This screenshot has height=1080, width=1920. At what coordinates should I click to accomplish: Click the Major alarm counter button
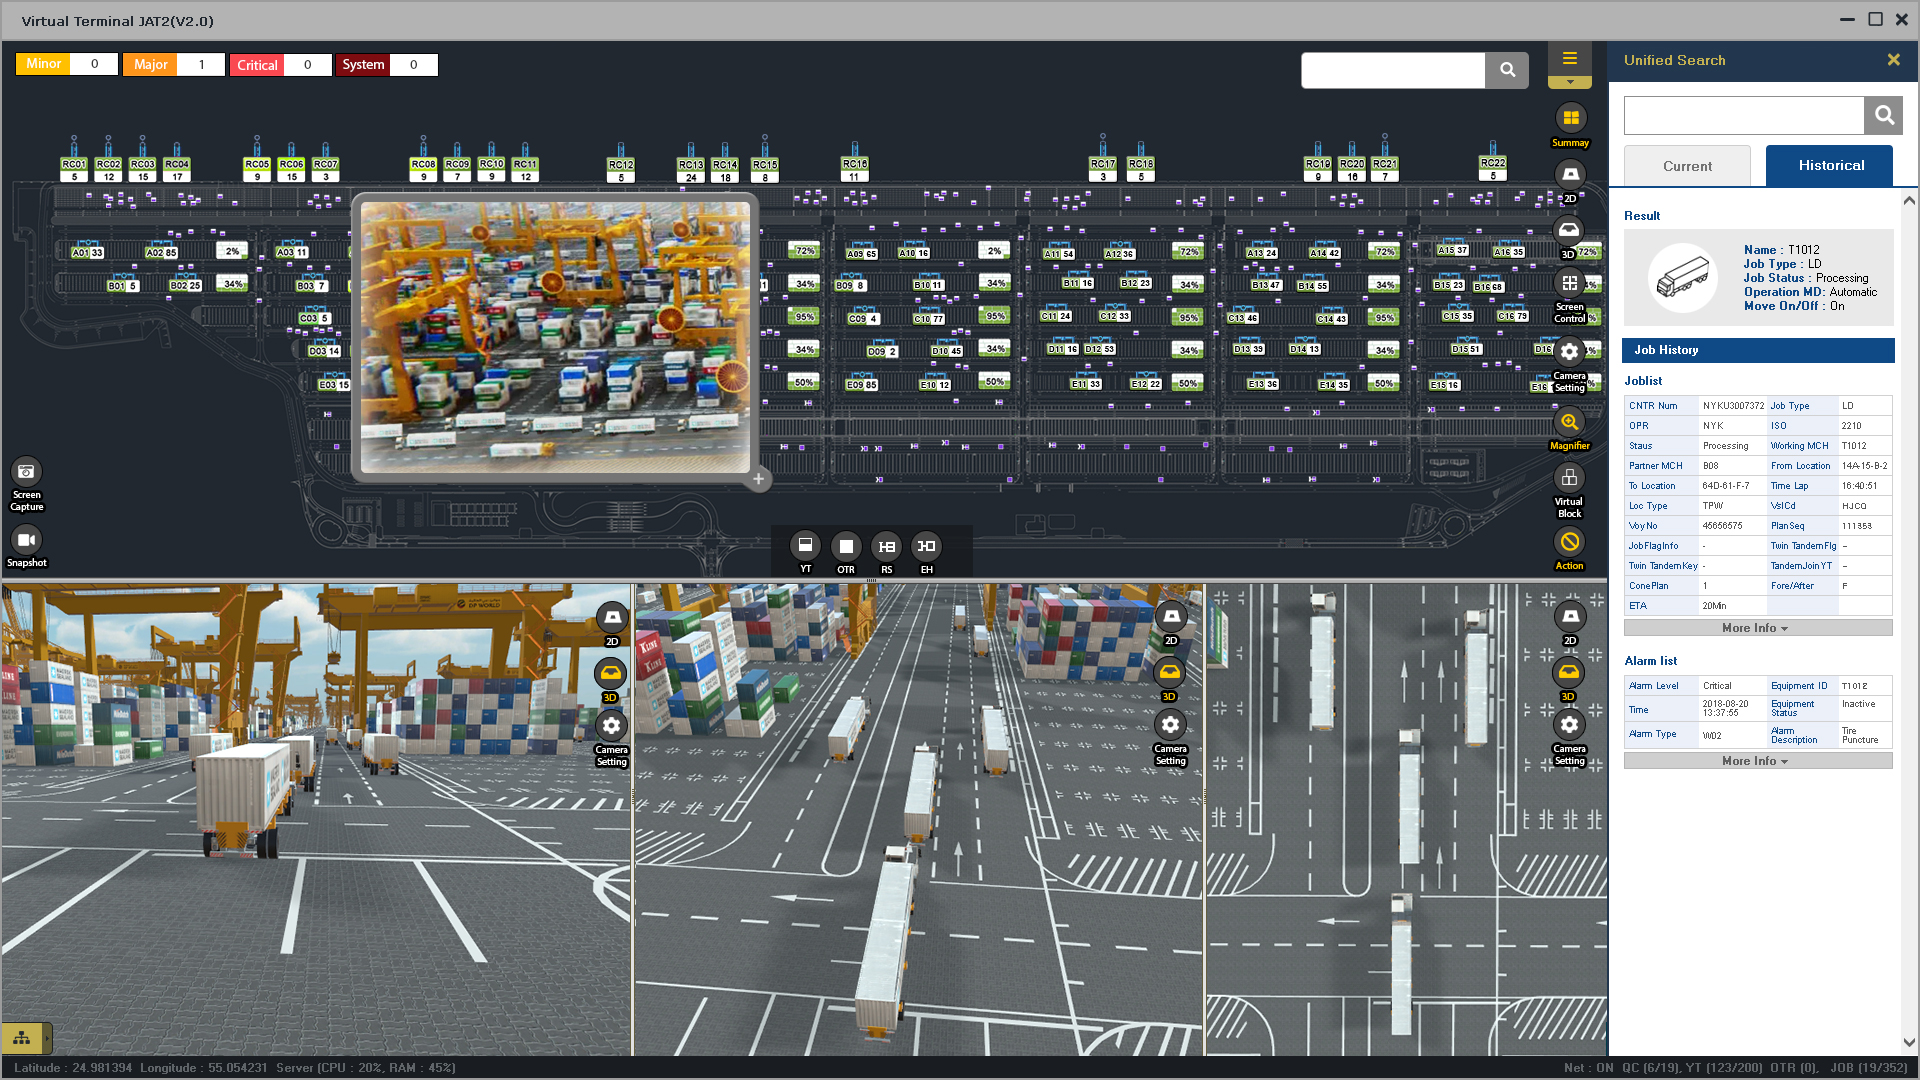tap(151, 65)
